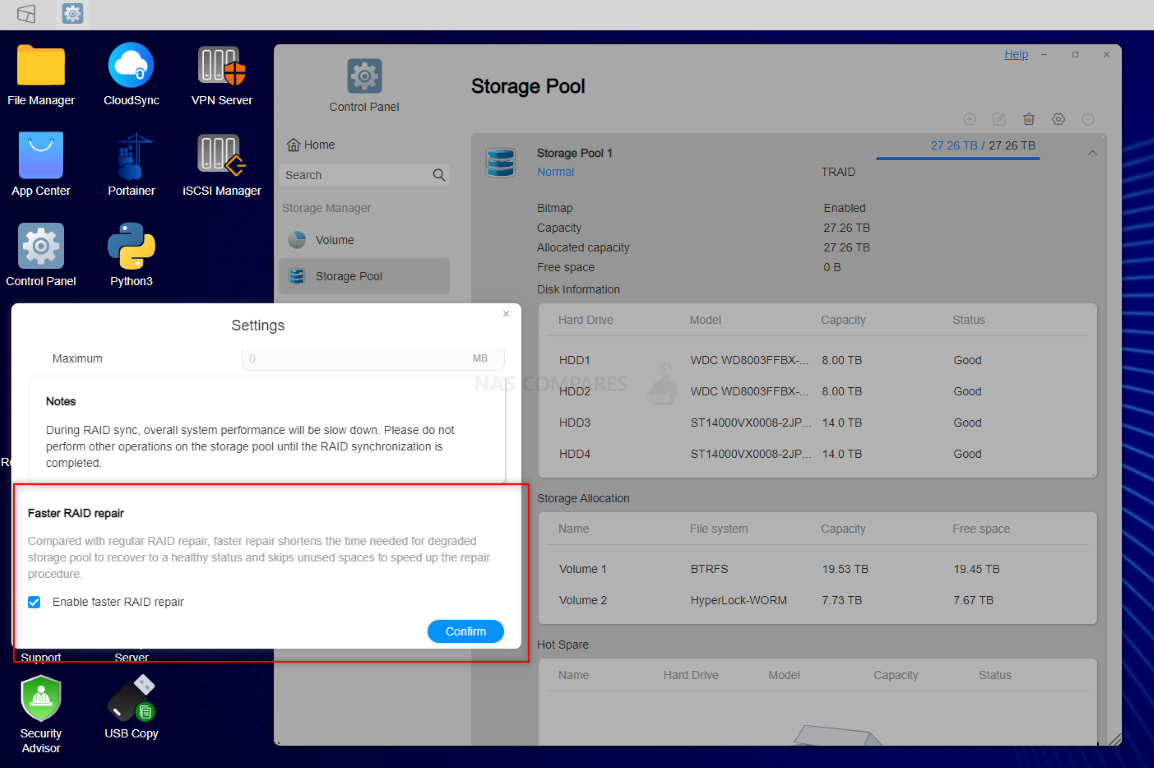The height and width of the screenshot is (768, 1154).
Task: Select Volume in Storage Manager sidebar
Action: click(x=364, y=240)
